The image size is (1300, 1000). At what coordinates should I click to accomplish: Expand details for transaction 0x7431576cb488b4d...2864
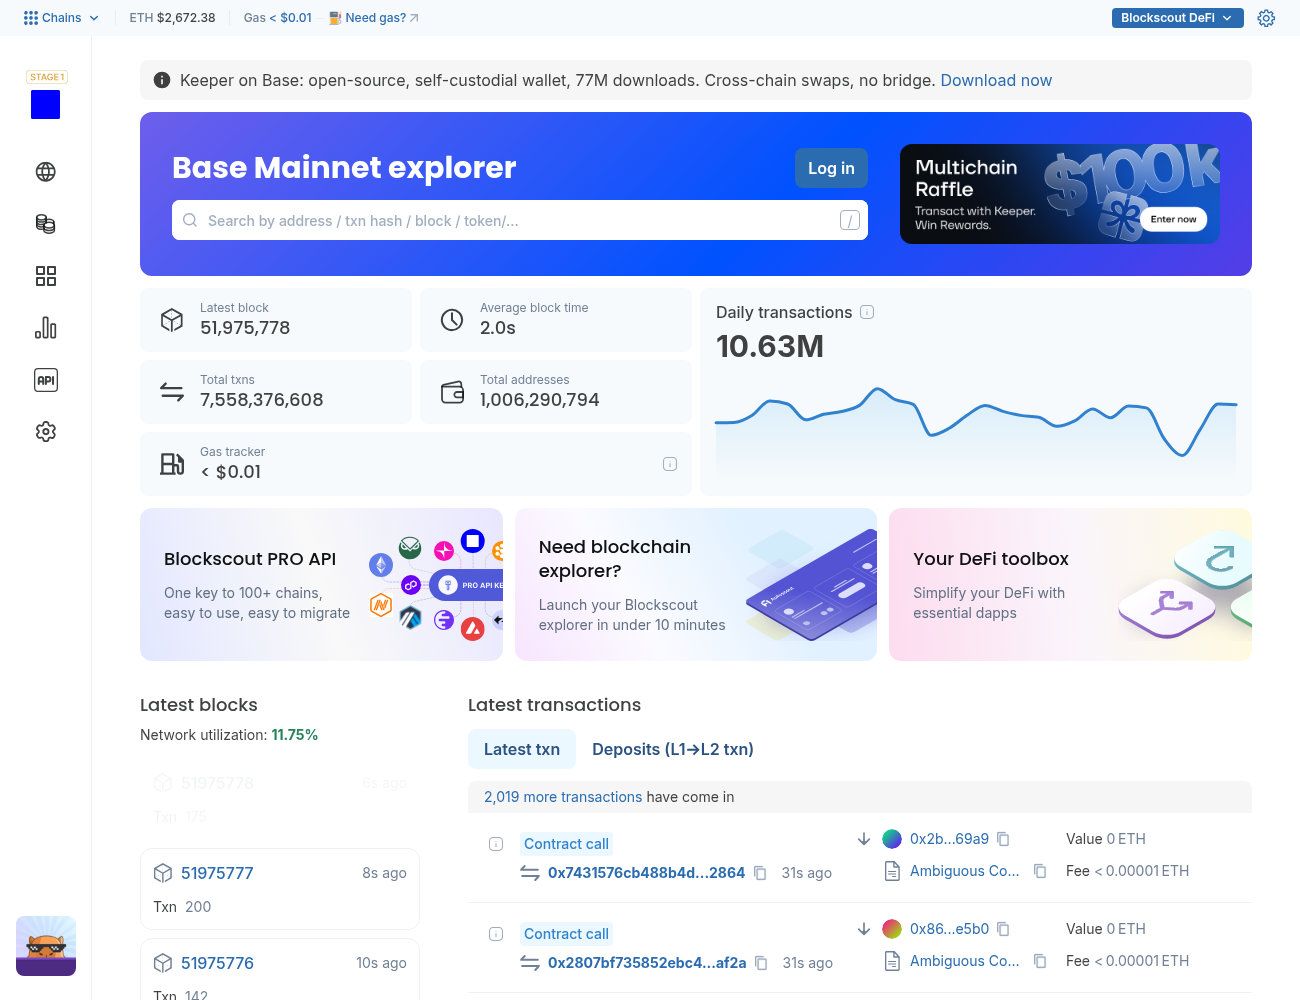(x=496, y=844)
